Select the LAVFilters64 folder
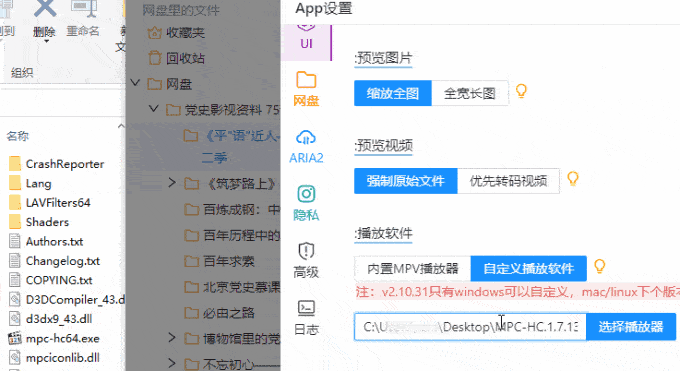This screenshot has height=371, width=680. pyautogui.click(x=49, y=203)
